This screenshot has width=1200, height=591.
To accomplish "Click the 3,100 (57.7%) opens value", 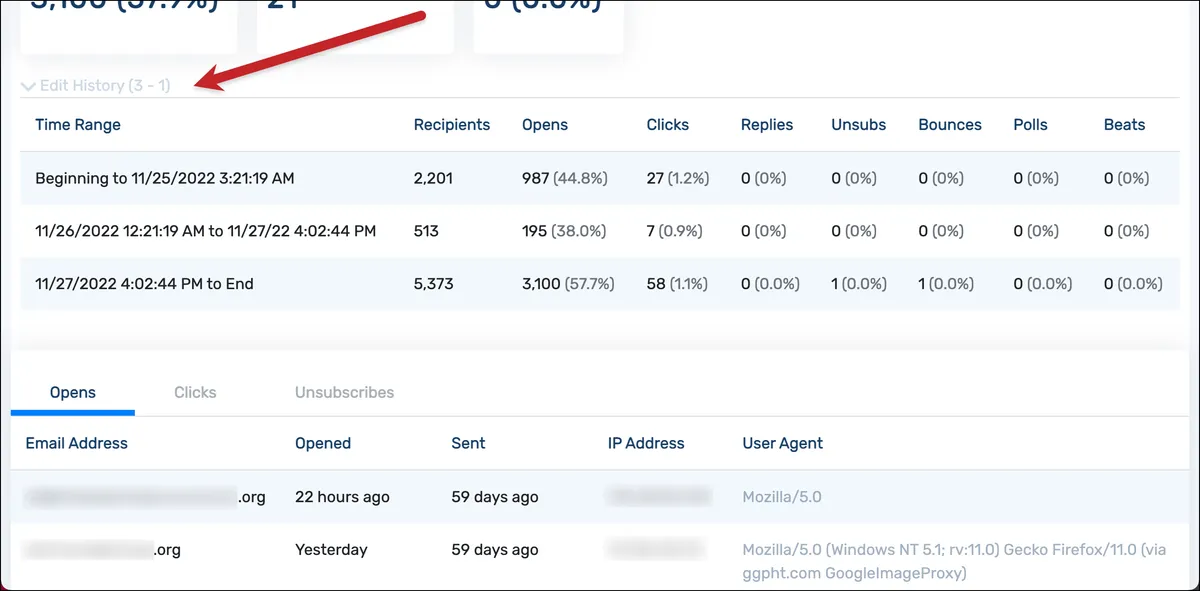I will tap(568, 284).
